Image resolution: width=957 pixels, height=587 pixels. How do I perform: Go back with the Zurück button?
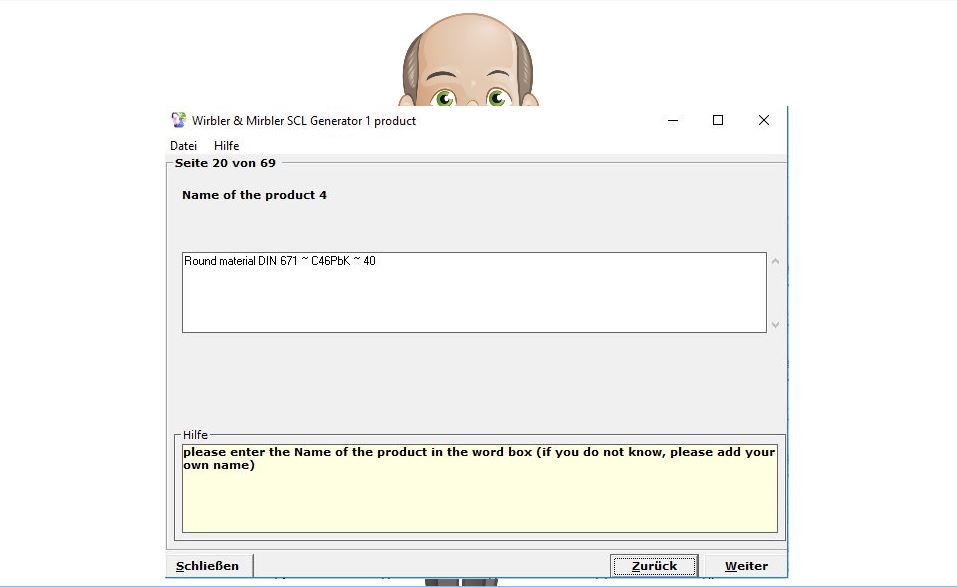tap(654, 566)
